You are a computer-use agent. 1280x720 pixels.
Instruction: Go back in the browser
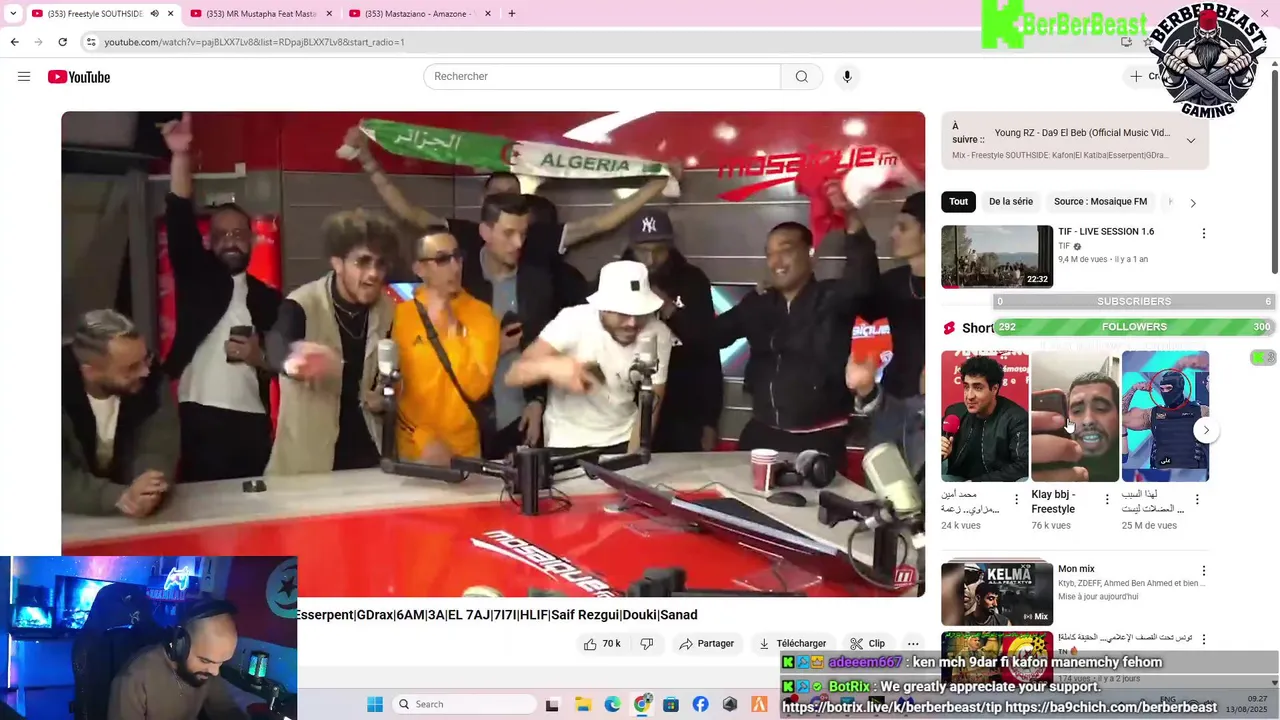14,42
